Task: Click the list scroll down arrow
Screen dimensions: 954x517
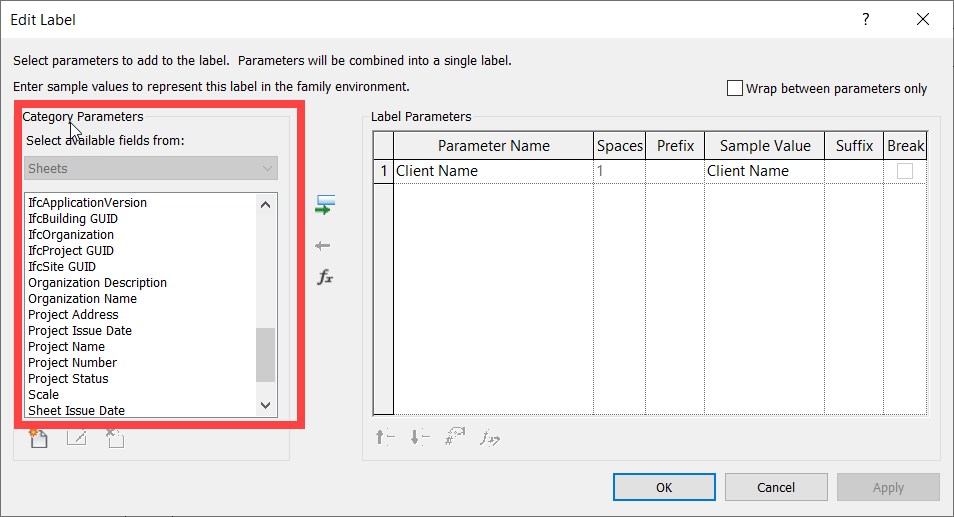Action: pyautogui.click(x=265, y=405)
